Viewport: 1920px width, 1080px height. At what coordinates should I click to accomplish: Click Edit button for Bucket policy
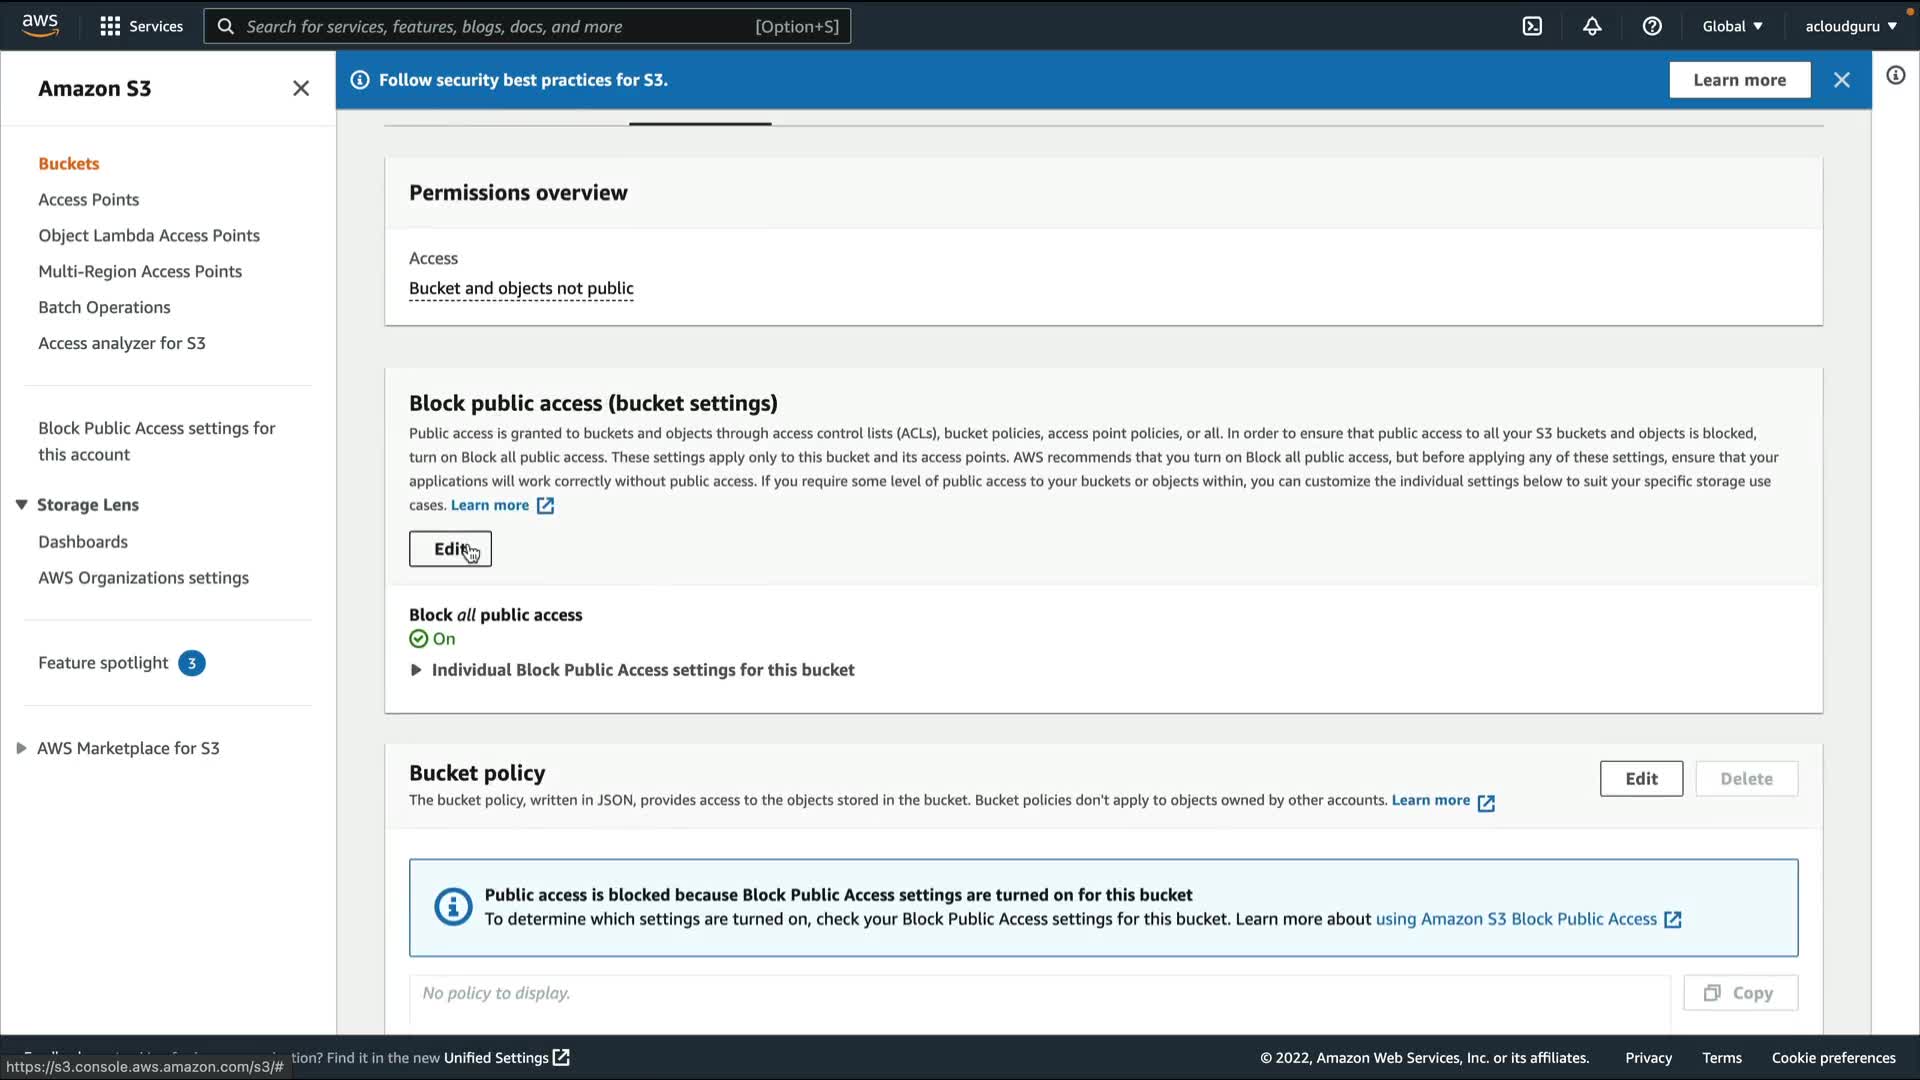pos(1640,779)
